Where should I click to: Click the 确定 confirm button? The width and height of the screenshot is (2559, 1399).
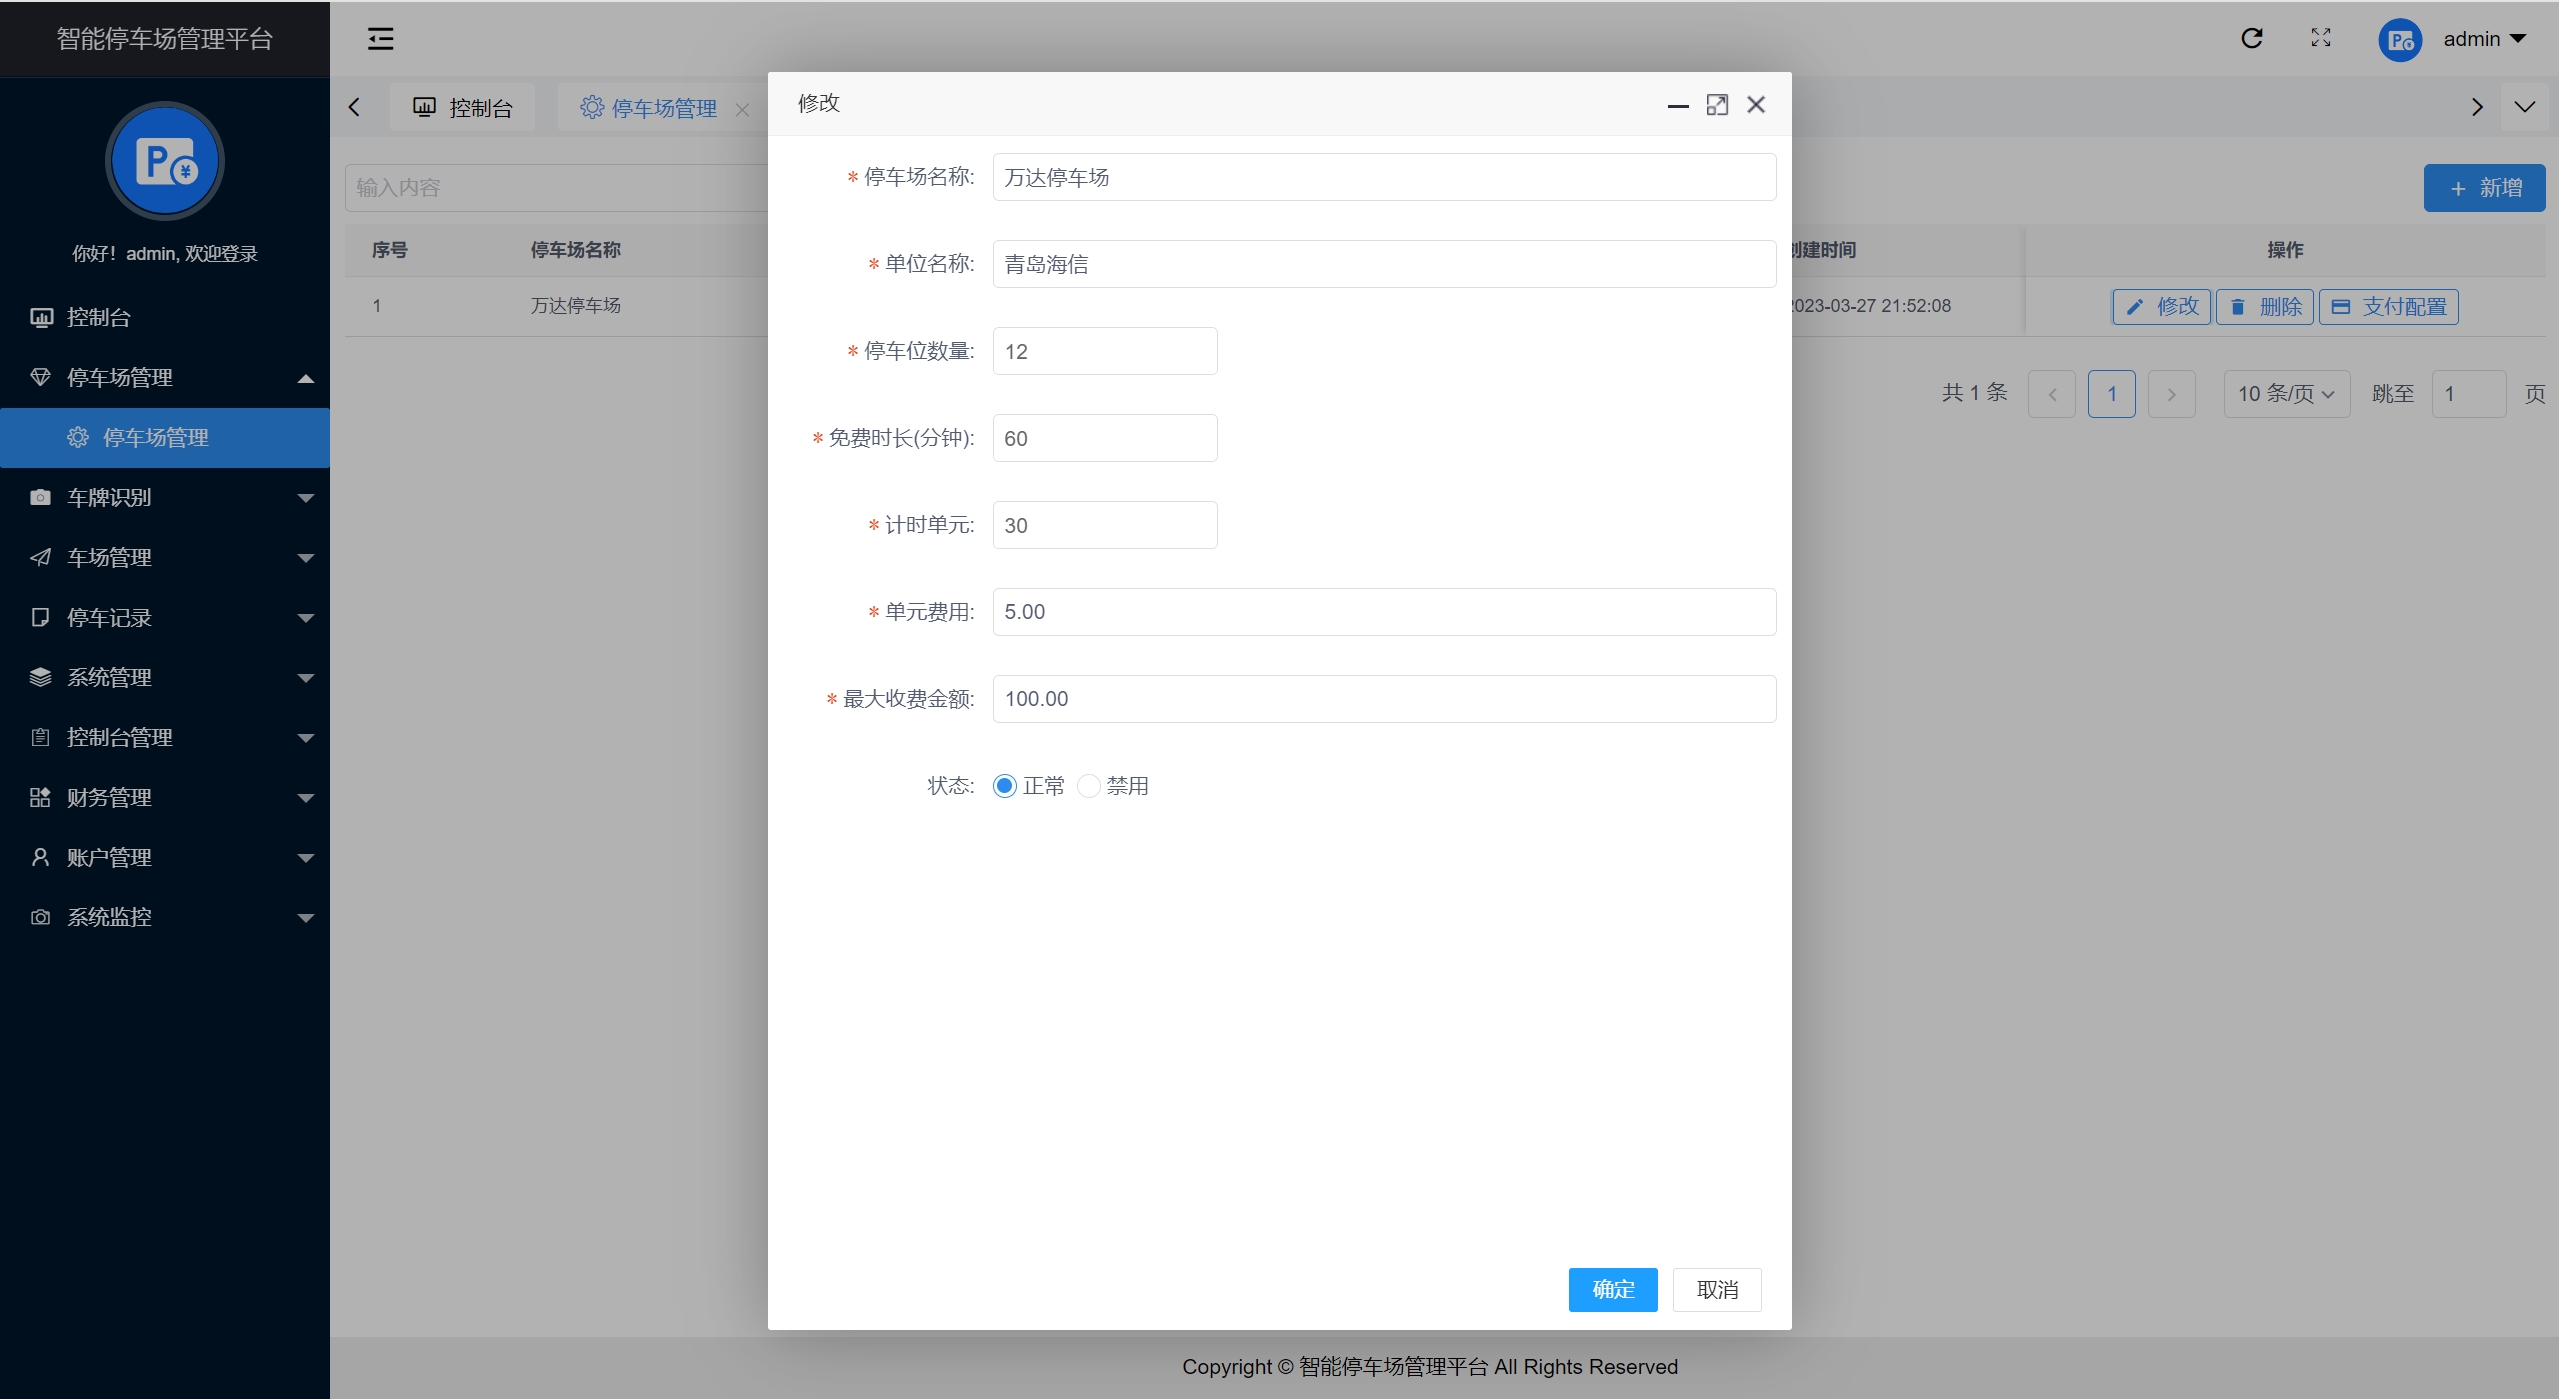tap(1612, 1290)
